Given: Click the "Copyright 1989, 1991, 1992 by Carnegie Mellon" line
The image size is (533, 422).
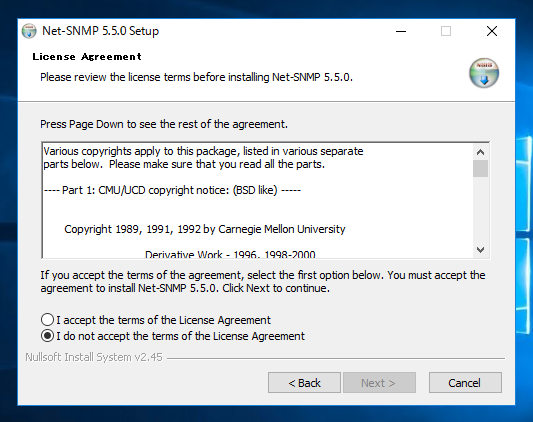Looking at the screenshot, I should [x=205, y=229].
